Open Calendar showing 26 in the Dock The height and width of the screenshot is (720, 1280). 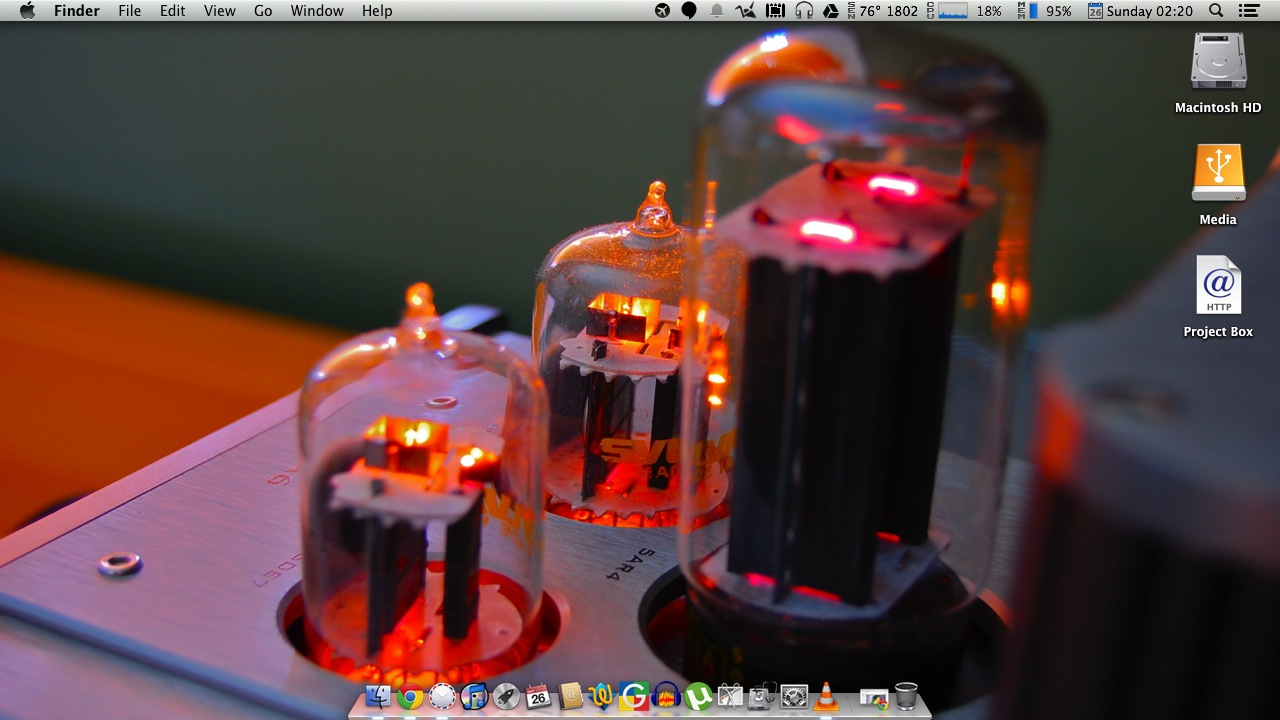[x=538, y=696]
